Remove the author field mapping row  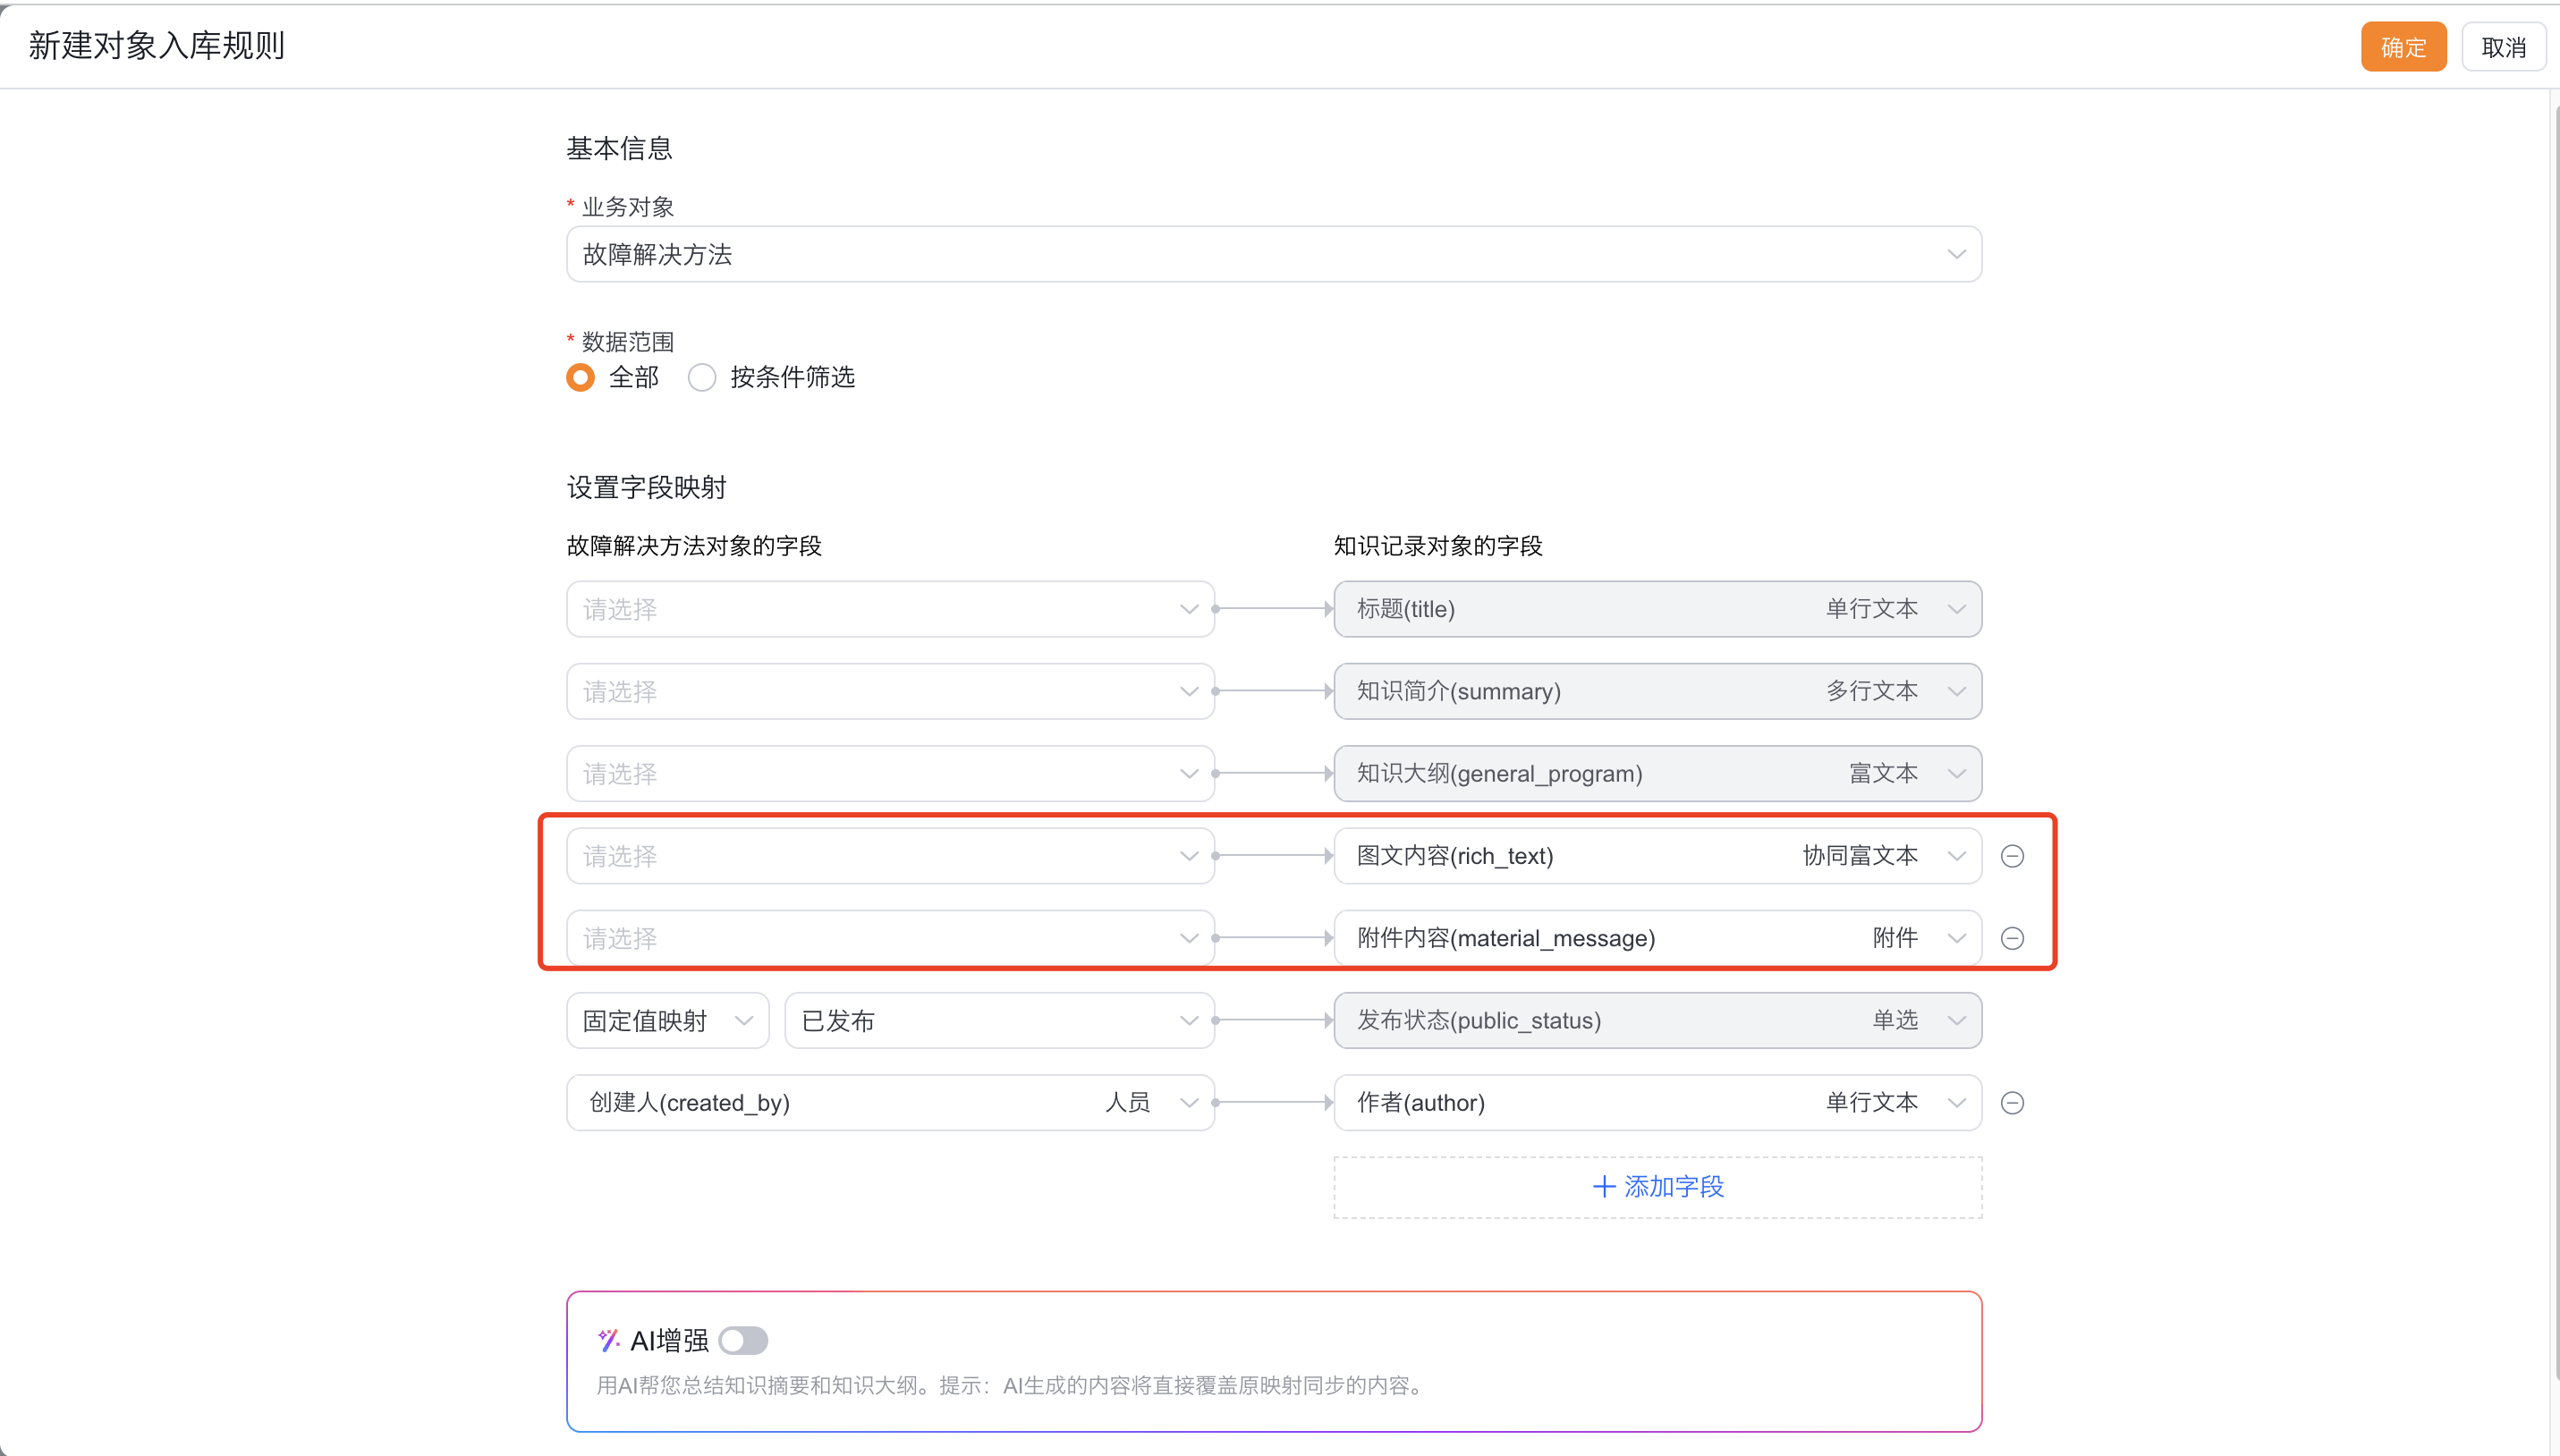pos(2012,1102)
